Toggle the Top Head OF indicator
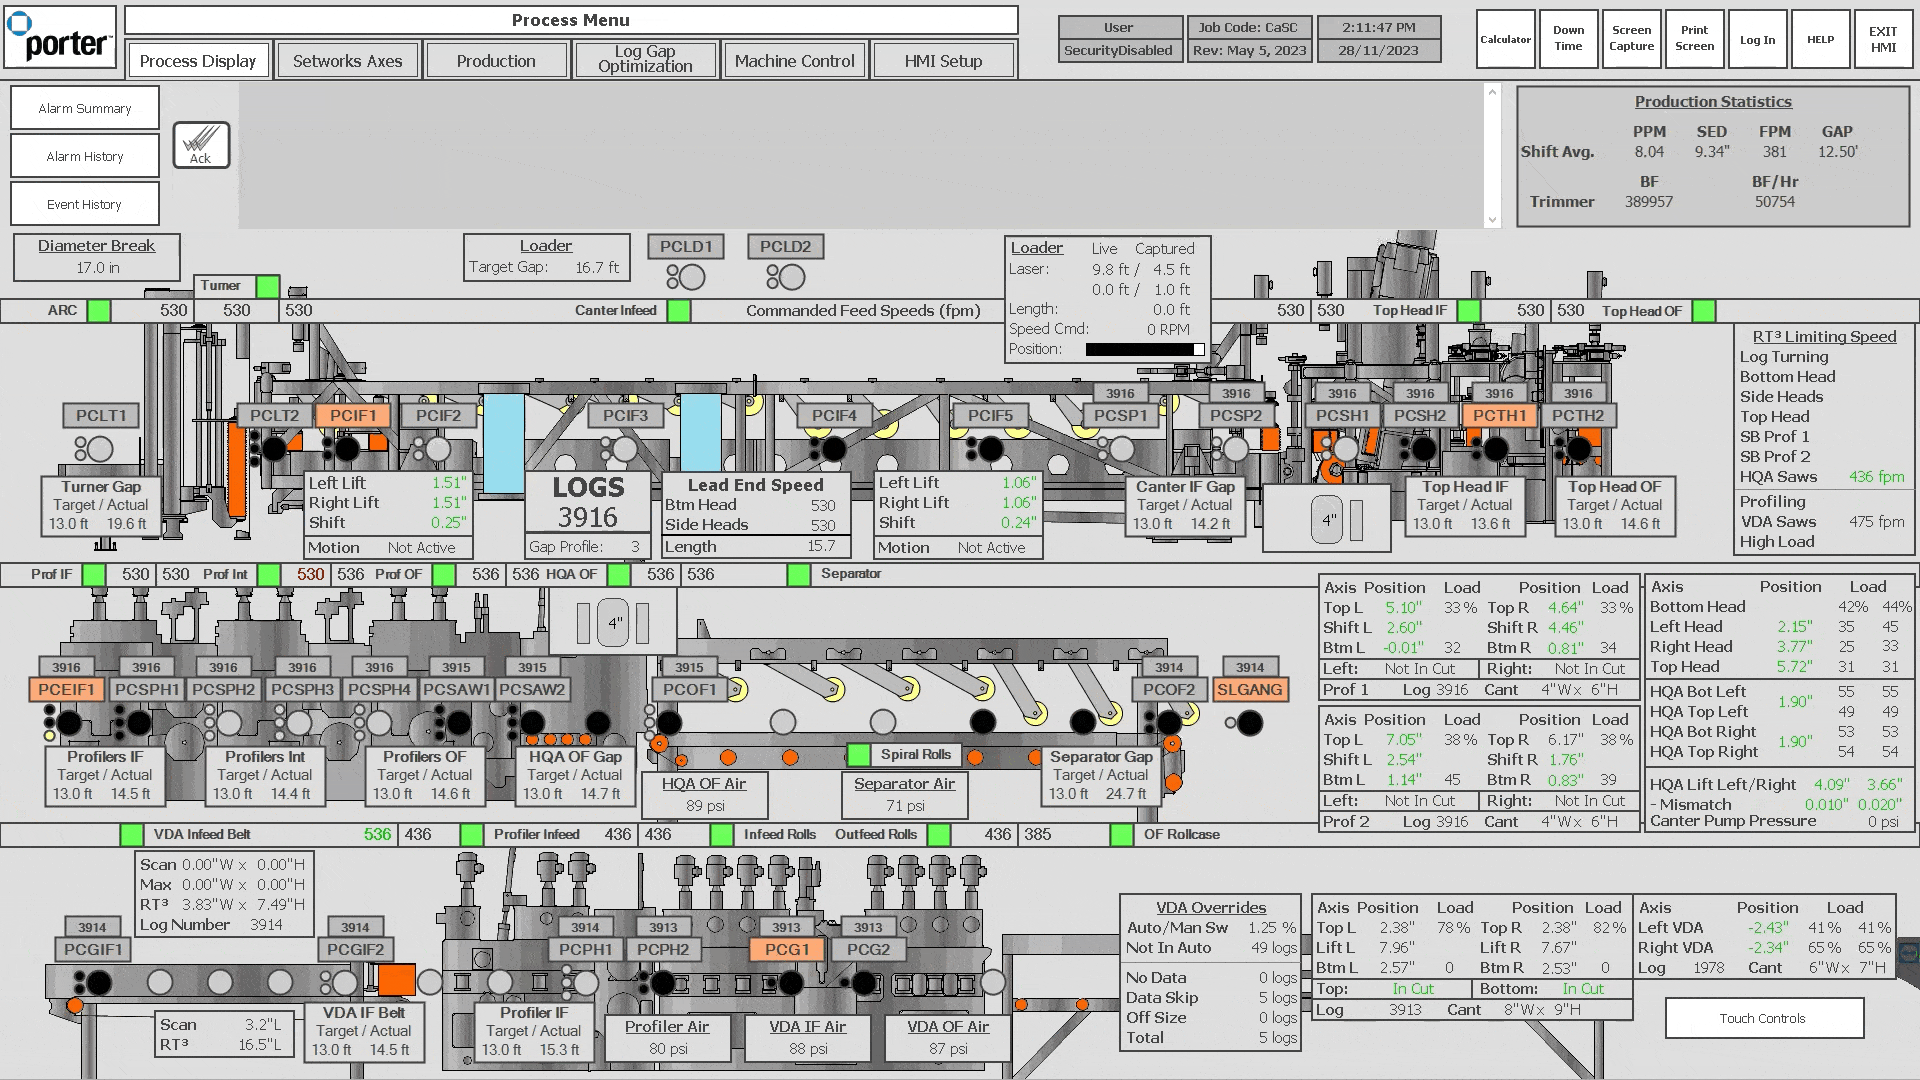This screenshot has height=1080, width=1920. click(x=1704, y=310)
